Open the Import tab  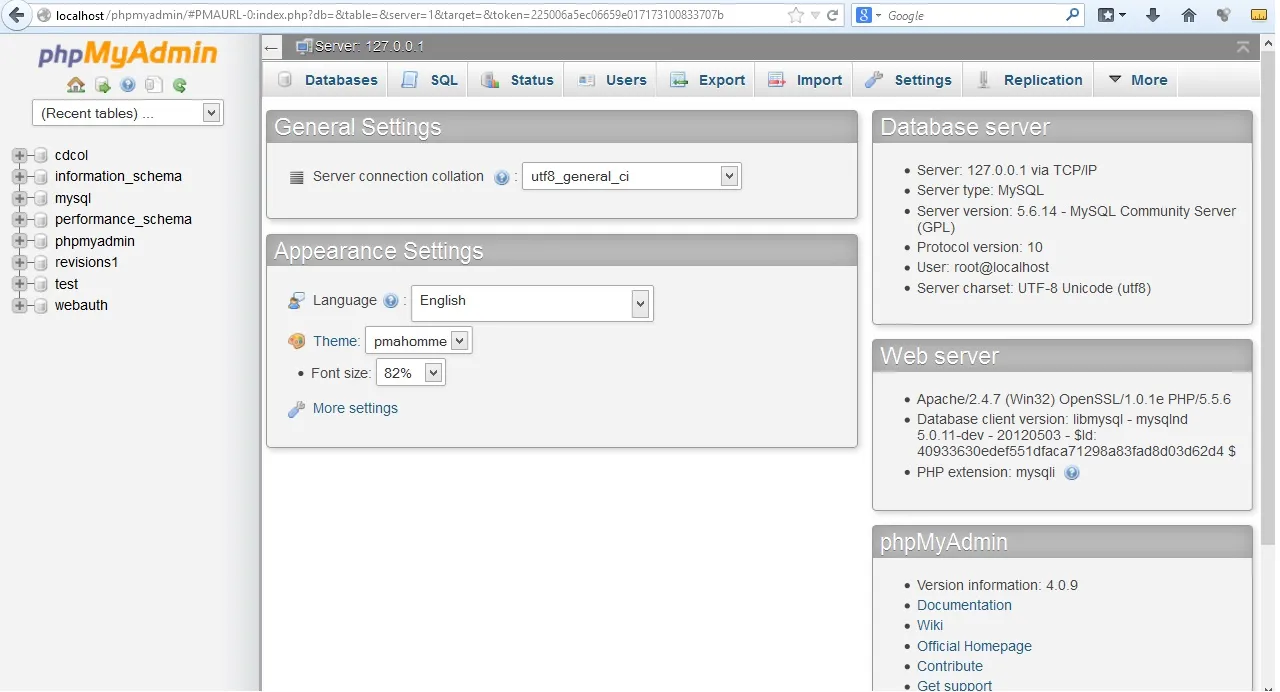[x=805, y=80]
